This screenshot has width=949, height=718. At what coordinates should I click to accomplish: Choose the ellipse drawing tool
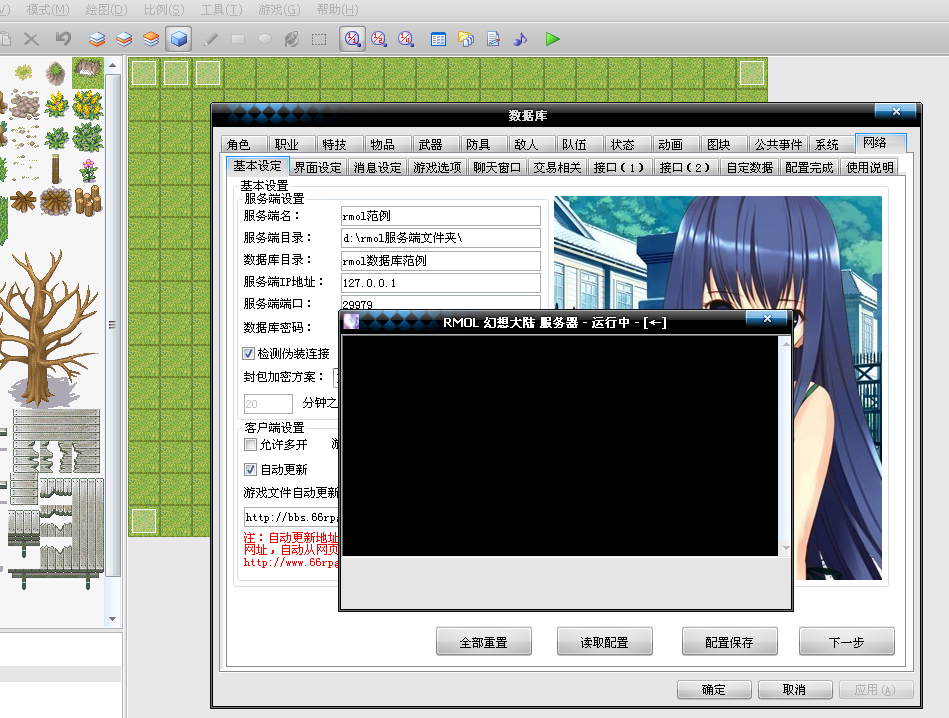click(x=265, y=39)
